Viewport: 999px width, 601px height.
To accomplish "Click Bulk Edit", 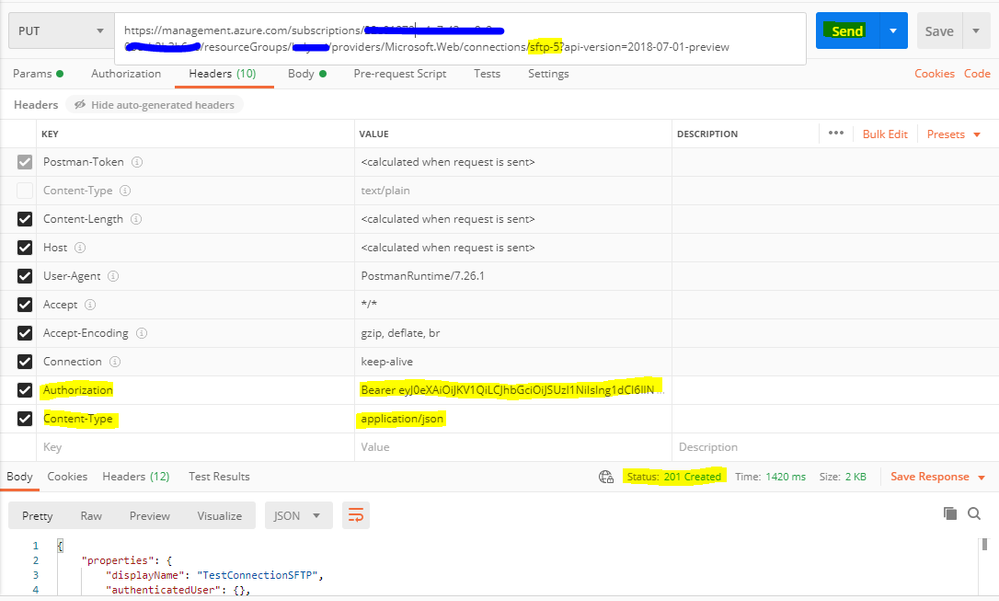I will coord(885,134).
